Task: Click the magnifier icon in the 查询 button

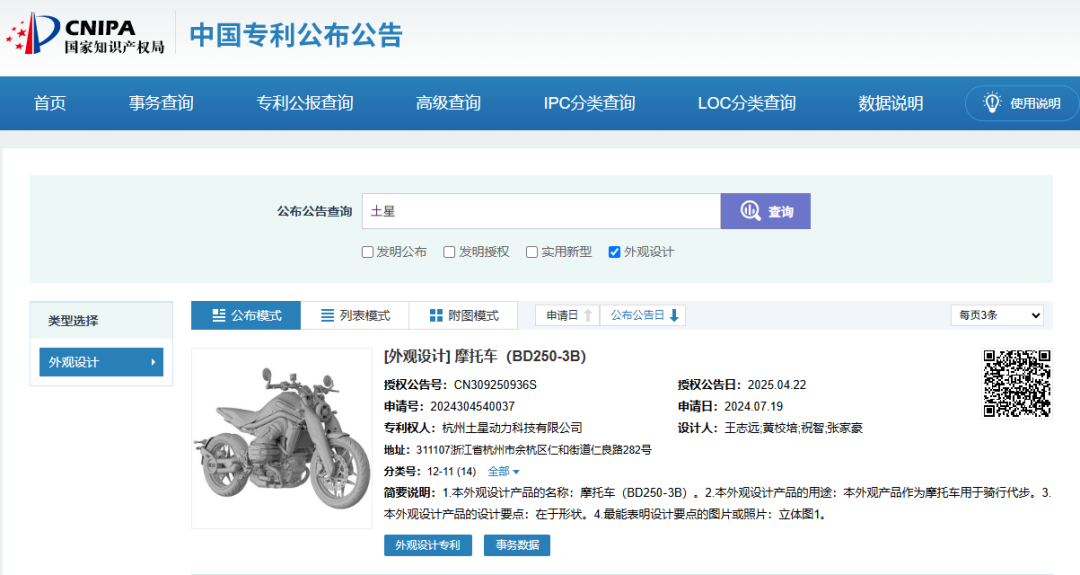Action: point(750,211)
